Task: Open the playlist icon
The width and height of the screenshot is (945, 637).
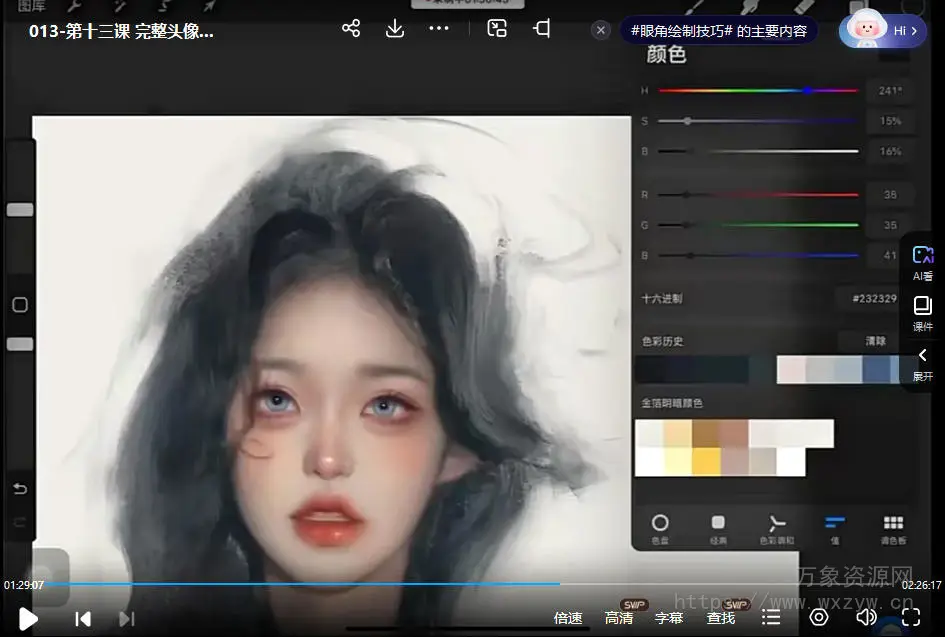Action: [771, 618]
